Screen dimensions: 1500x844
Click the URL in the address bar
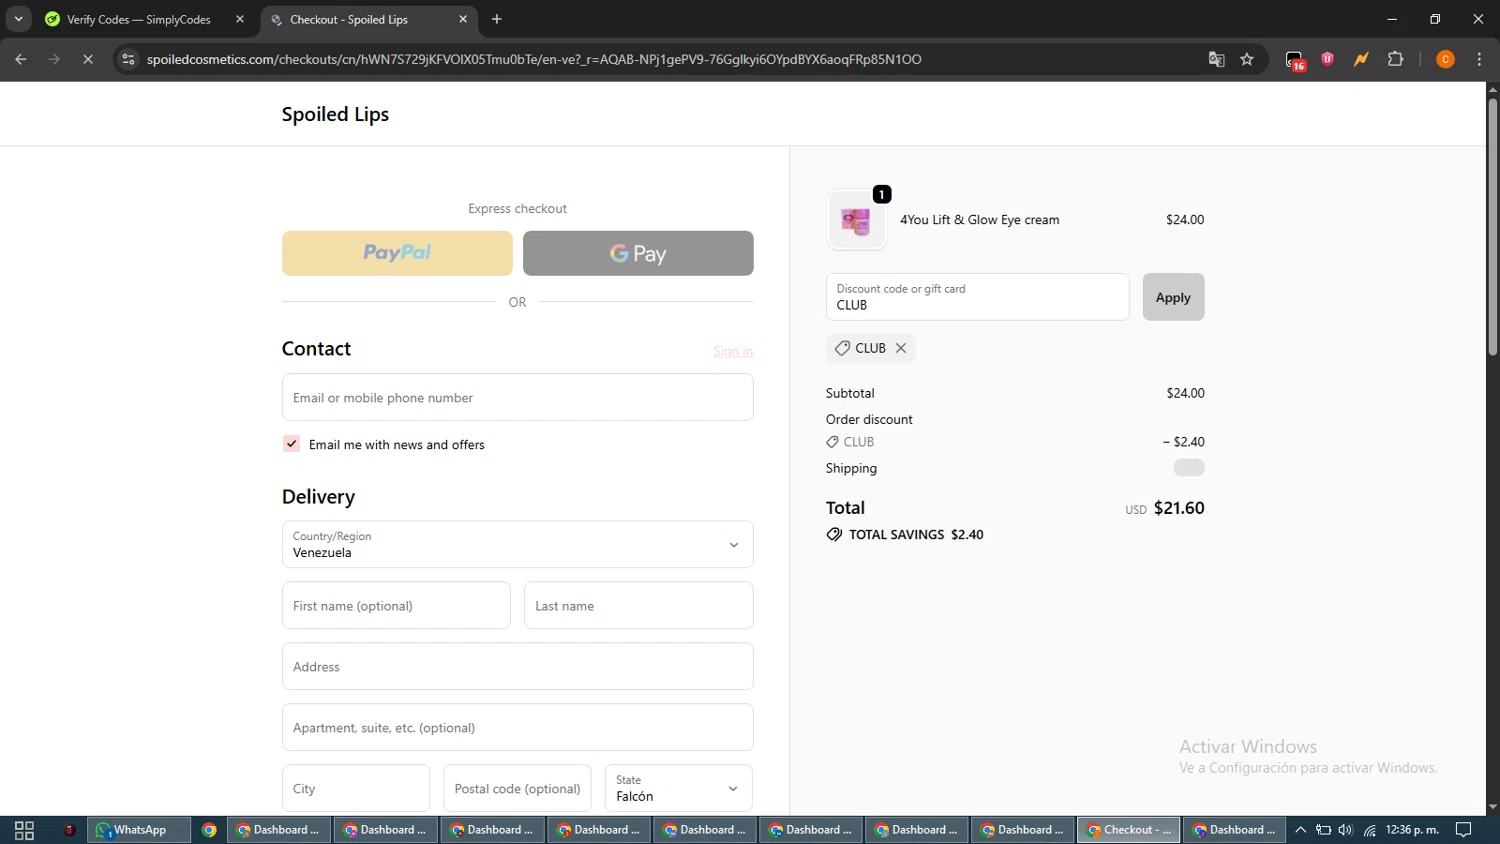(x=534, y=59)
